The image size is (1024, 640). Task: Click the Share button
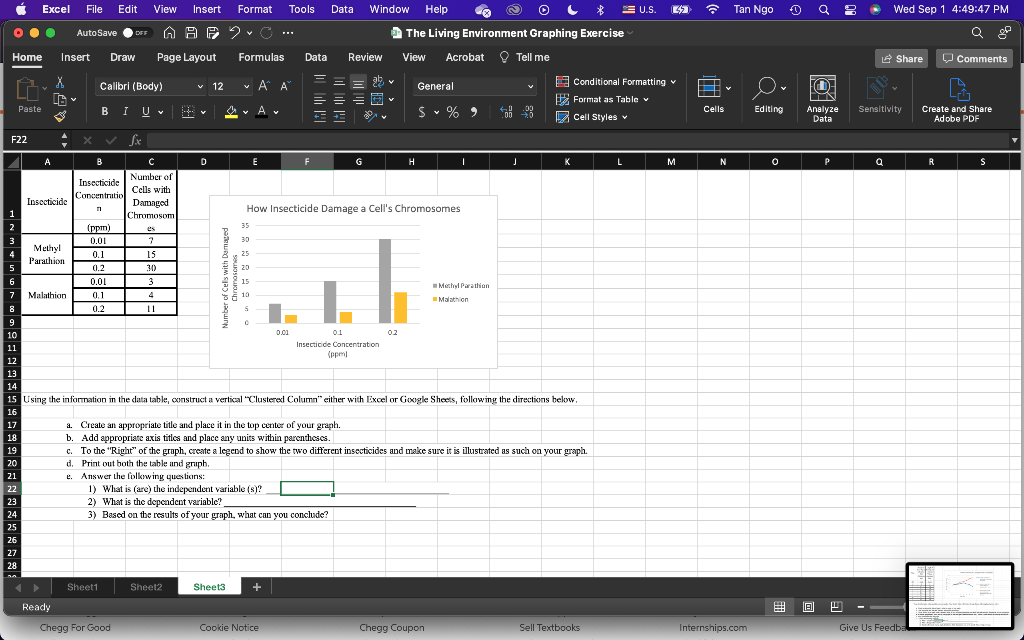(901, 57)
